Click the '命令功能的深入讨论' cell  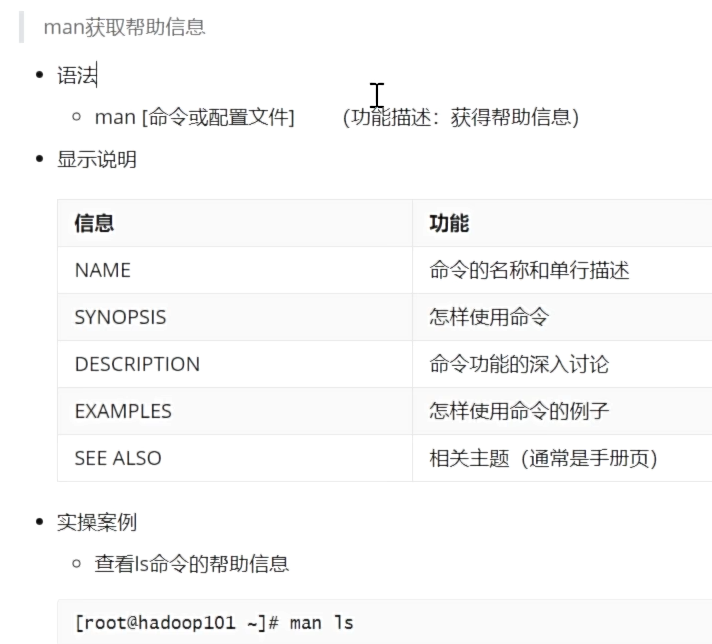[x=562, y=364]
